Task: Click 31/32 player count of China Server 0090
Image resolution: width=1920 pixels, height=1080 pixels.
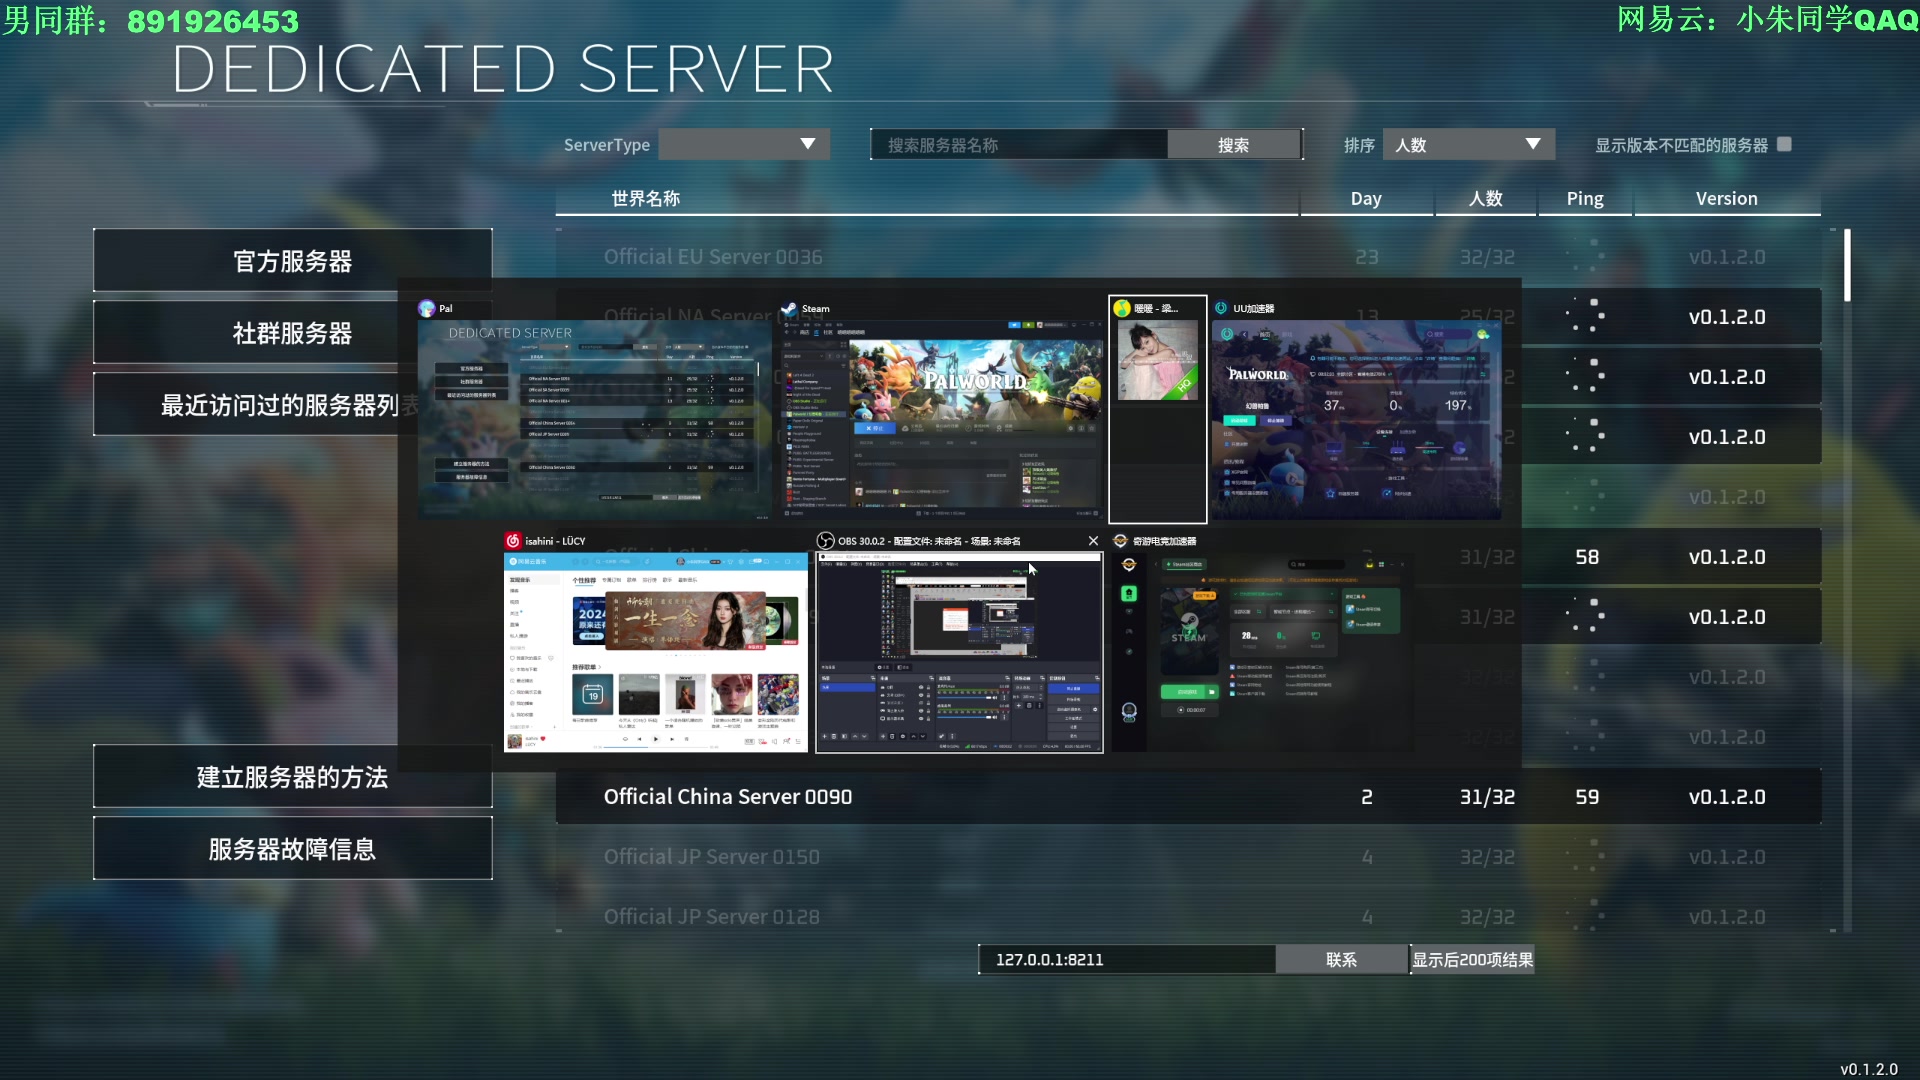Action: [x=1487, y=797]
